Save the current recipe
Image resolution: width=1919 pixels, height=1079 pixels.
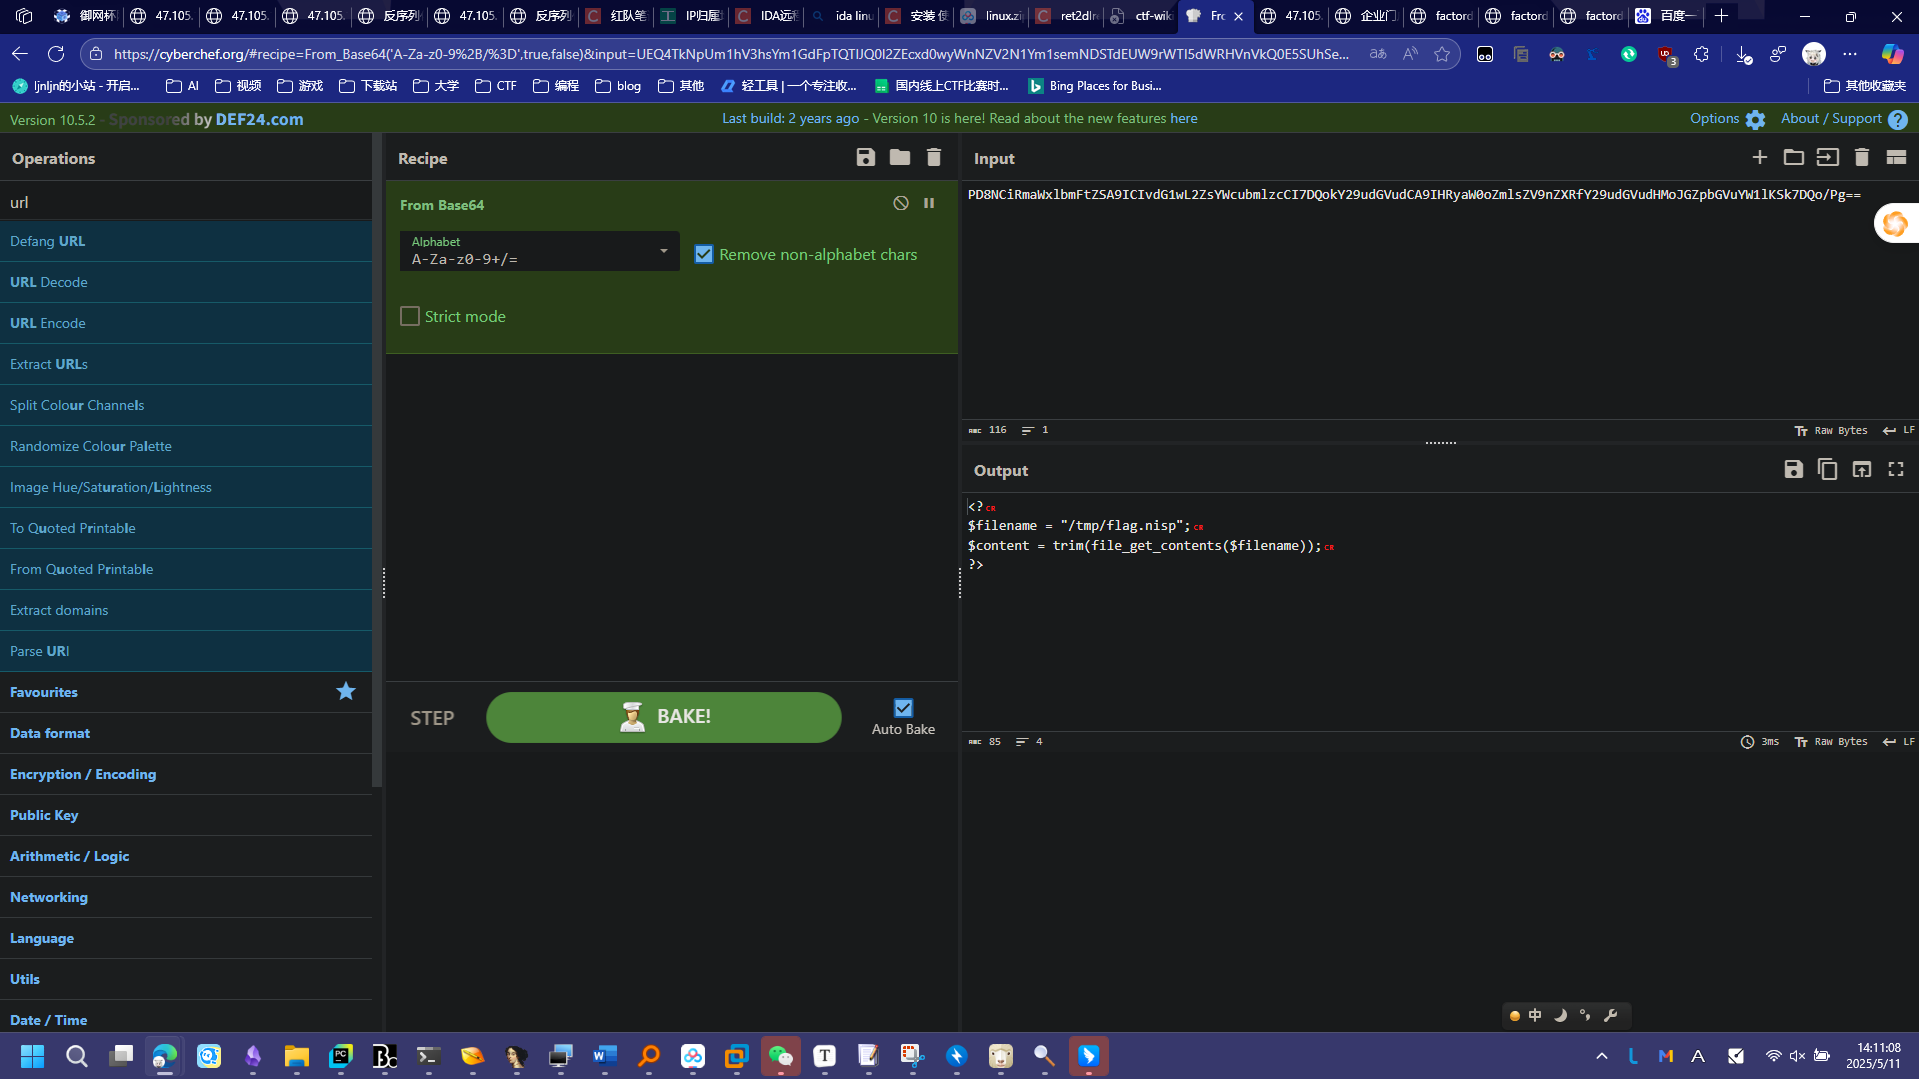pos(866,157)
